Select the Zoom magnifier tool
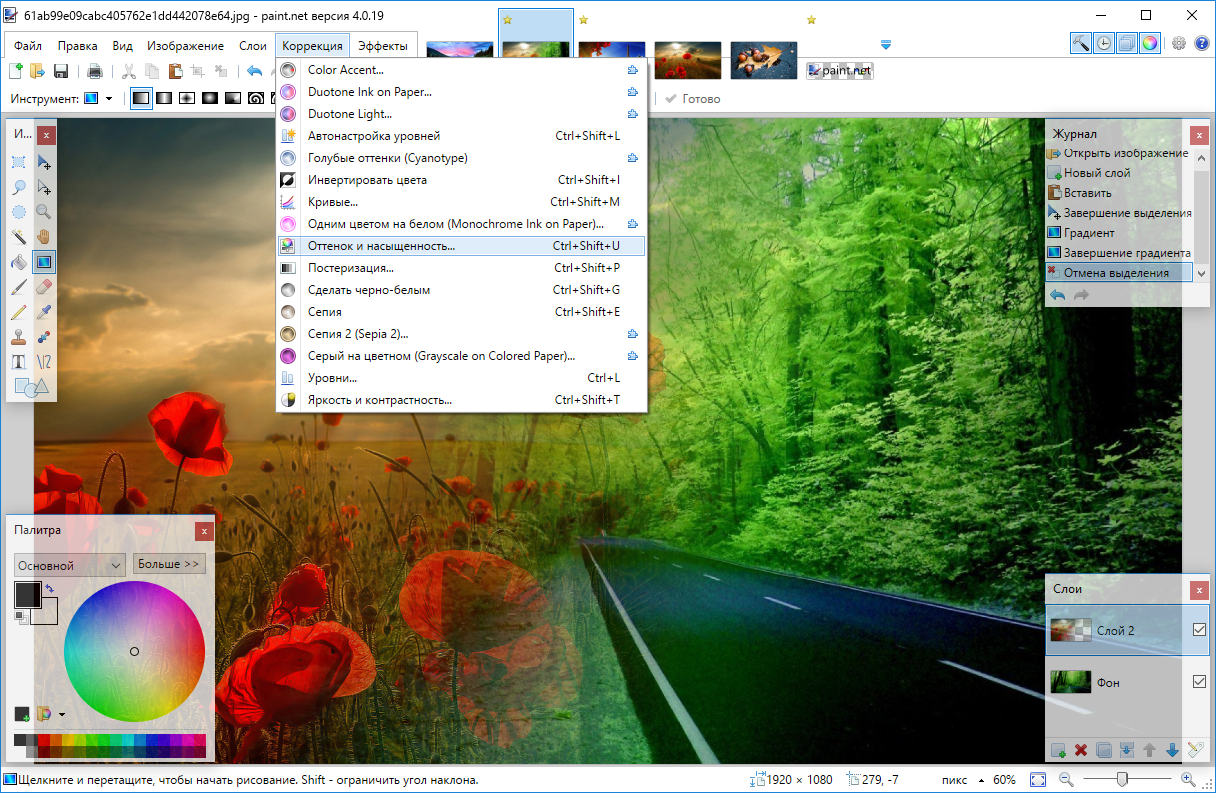 pos(44,212)
